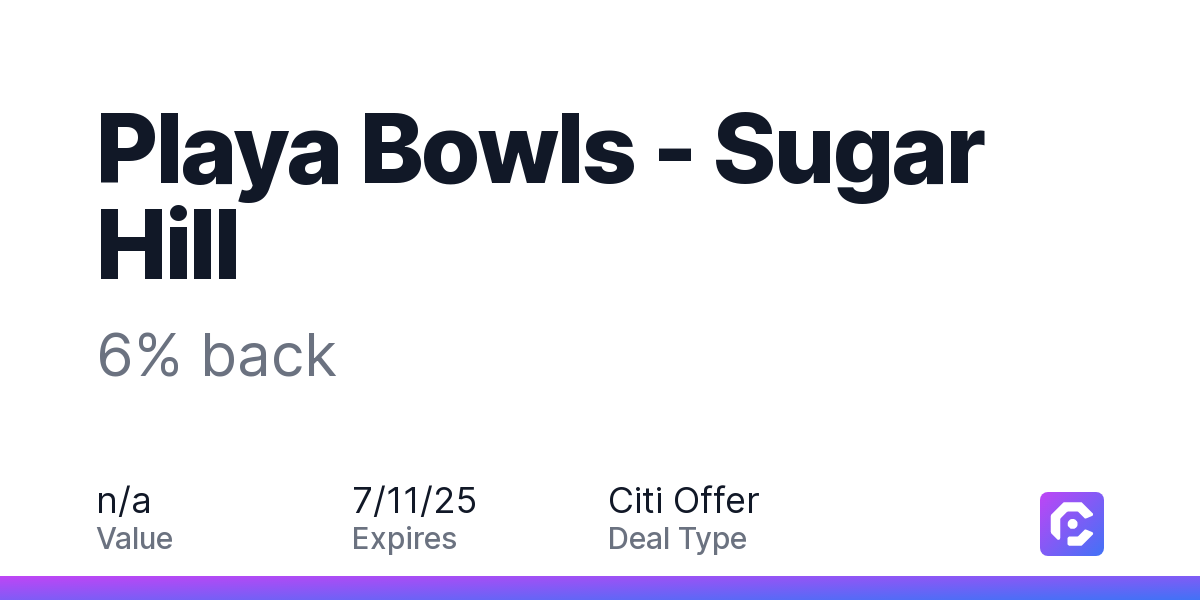Image resolution: width=1200 pixels, height=600 pixels.
Task: Click the purple-blue gradient bar at bottom
Action: [600, 588]
